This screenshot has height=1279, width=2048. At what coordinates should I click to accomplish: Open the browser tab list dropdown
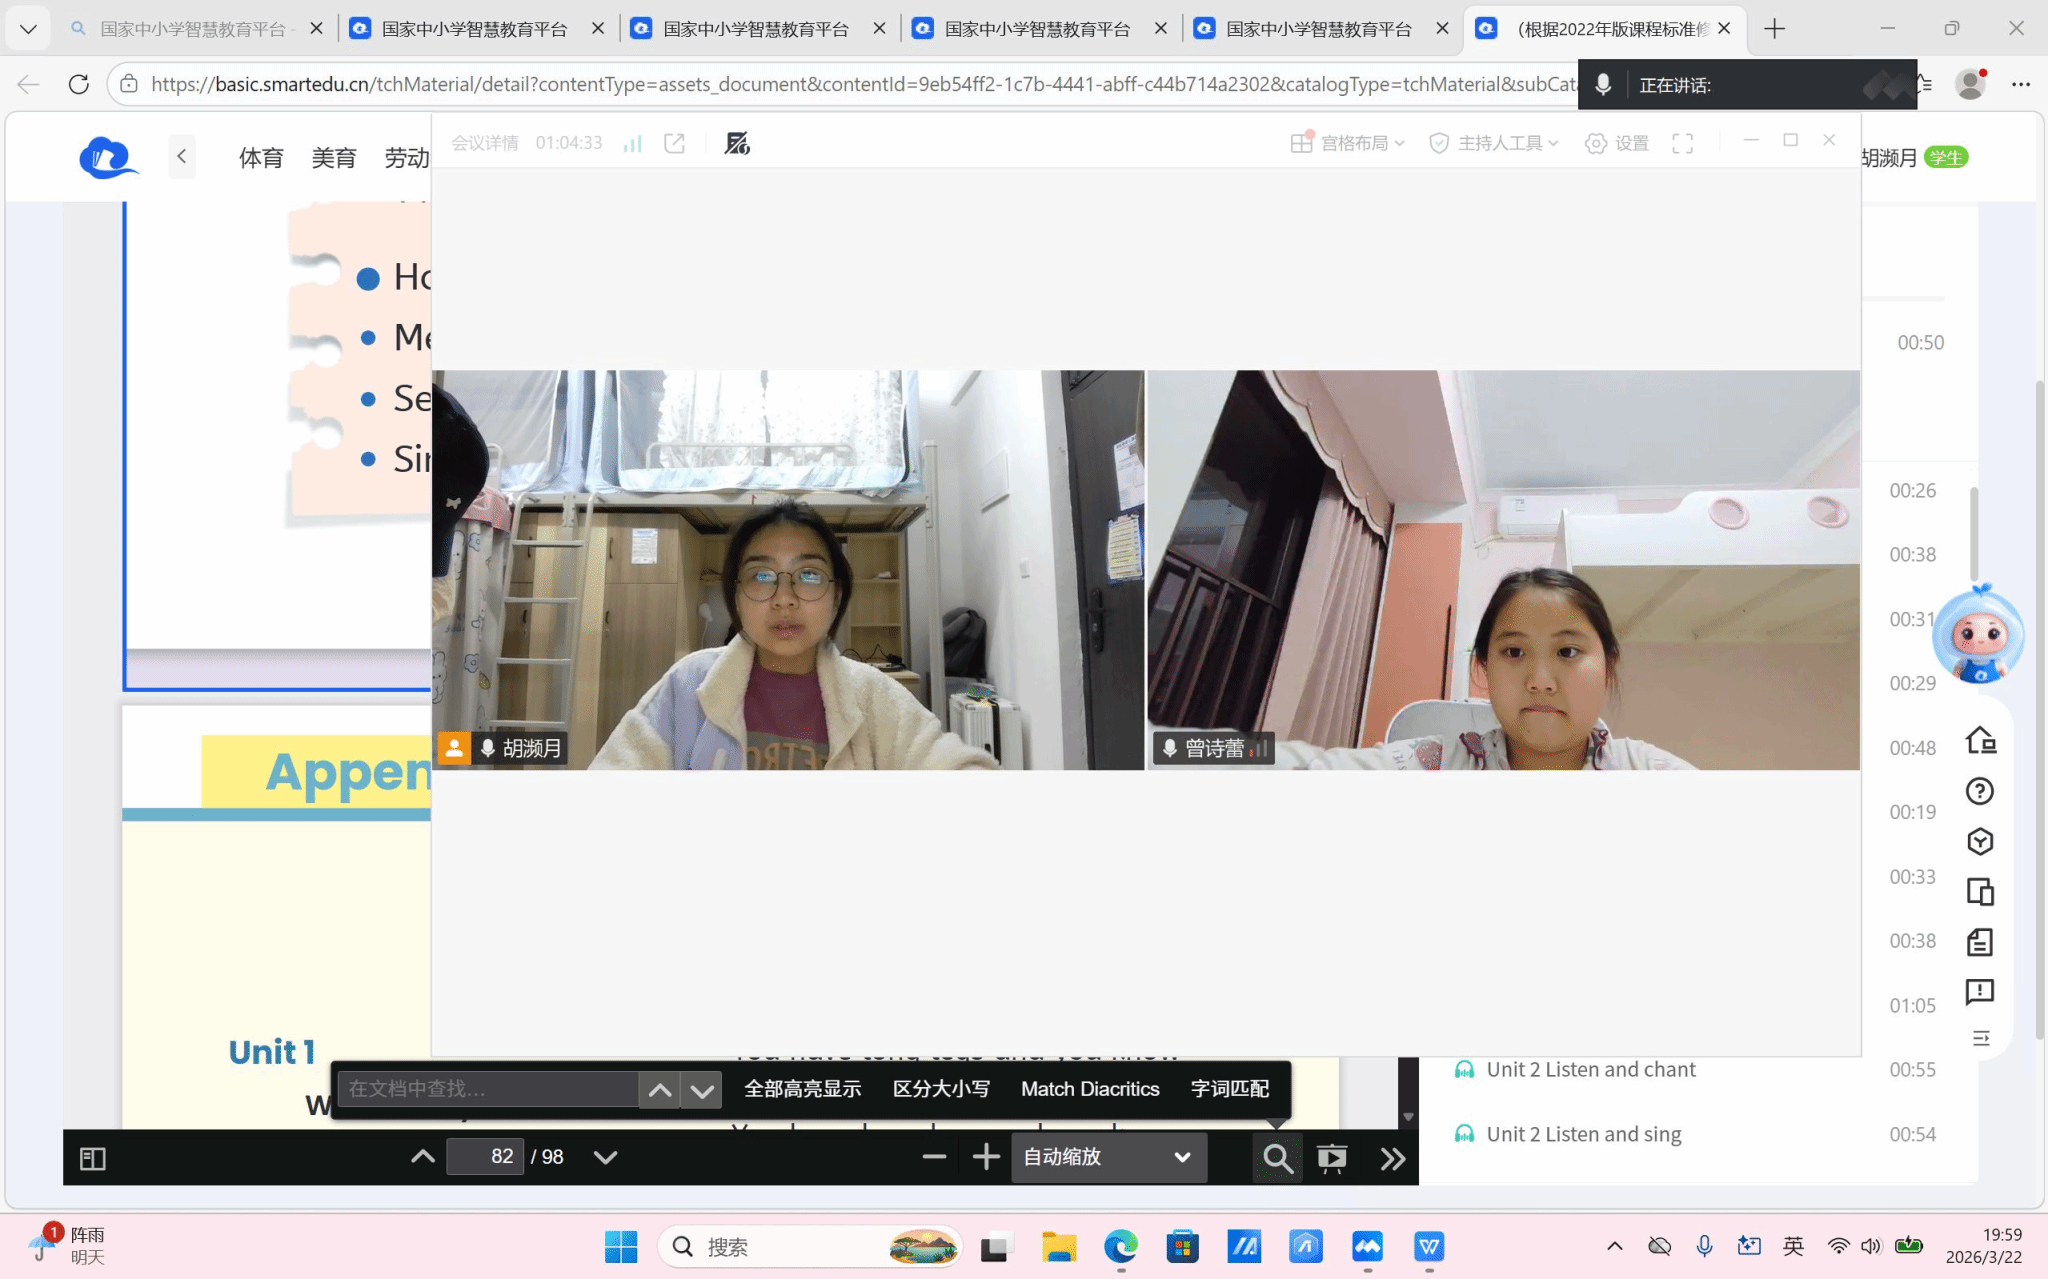(x=28, y=29)
